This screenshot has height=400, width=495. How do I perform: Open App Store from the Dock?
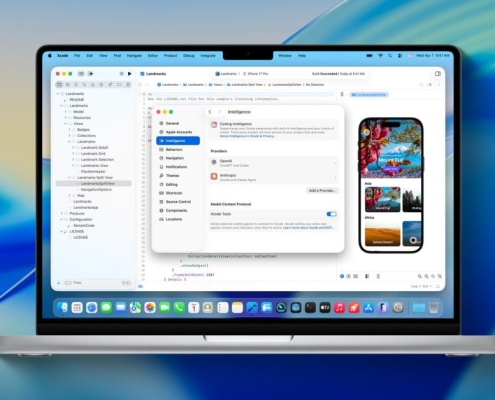coord(369,307)
